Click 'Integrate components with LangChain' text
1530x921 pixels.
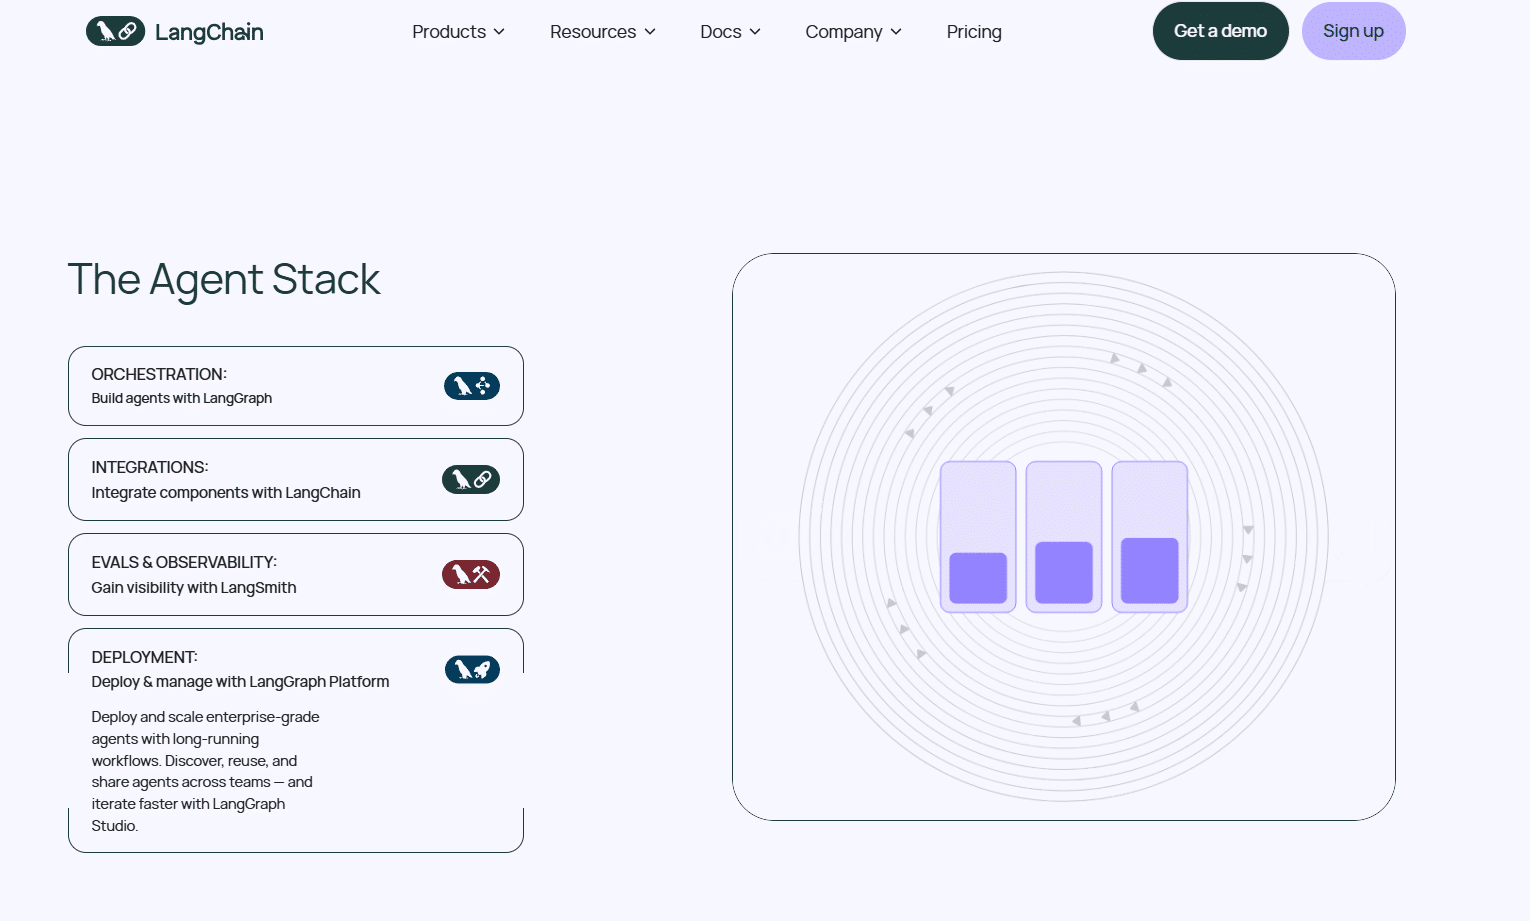(226, 492)
